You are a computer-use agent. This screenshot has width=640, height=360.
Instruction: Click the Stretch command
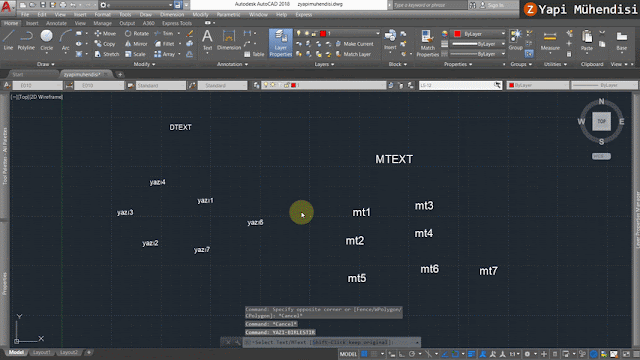pyautogui.click(x=107, y=54)
